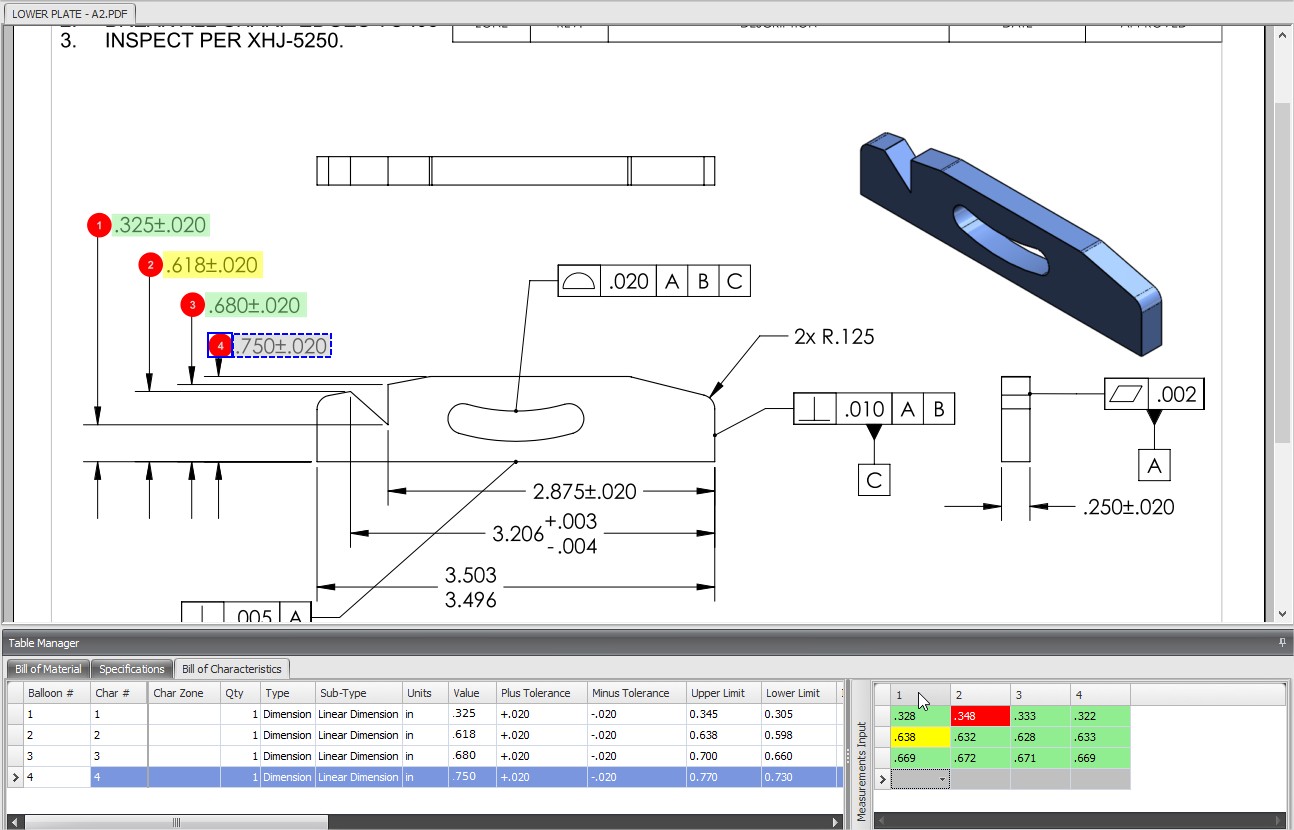This screenshot has height=830, width=1294.
Task: Open dropdown in empty measurement cell
Action: (942, 778)
